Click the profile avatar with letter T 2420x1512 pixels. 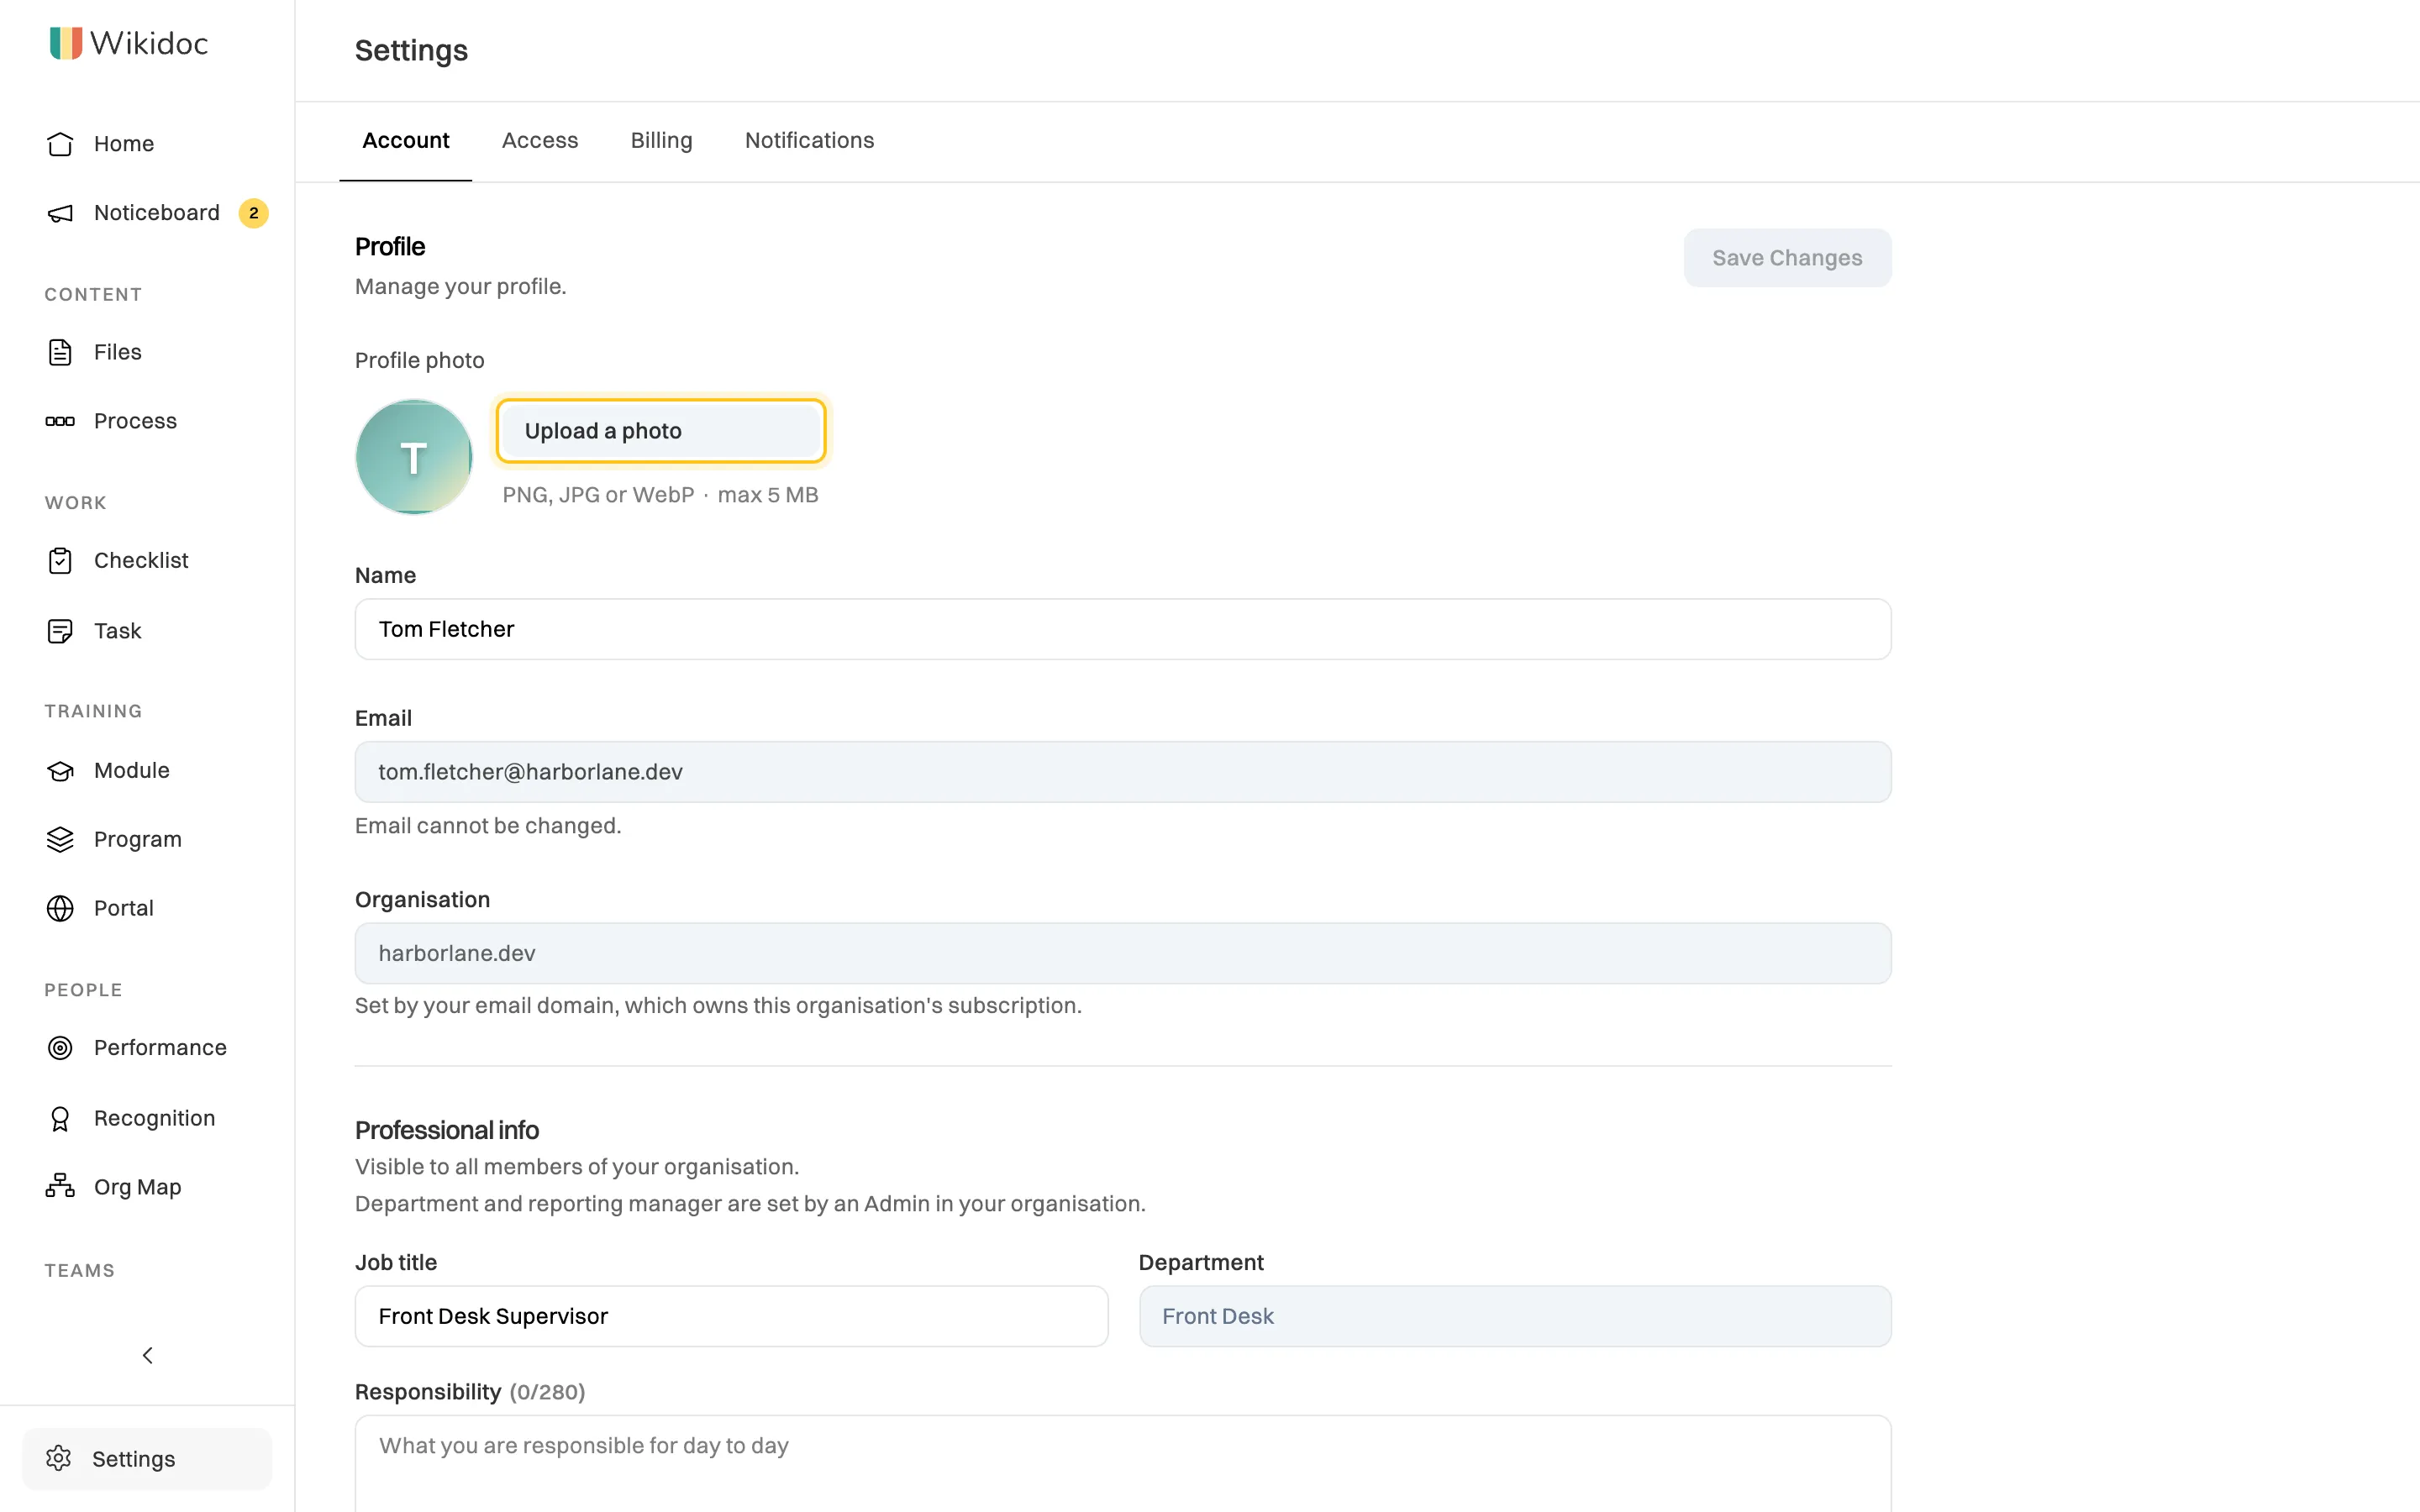click(x=413, y=457)
